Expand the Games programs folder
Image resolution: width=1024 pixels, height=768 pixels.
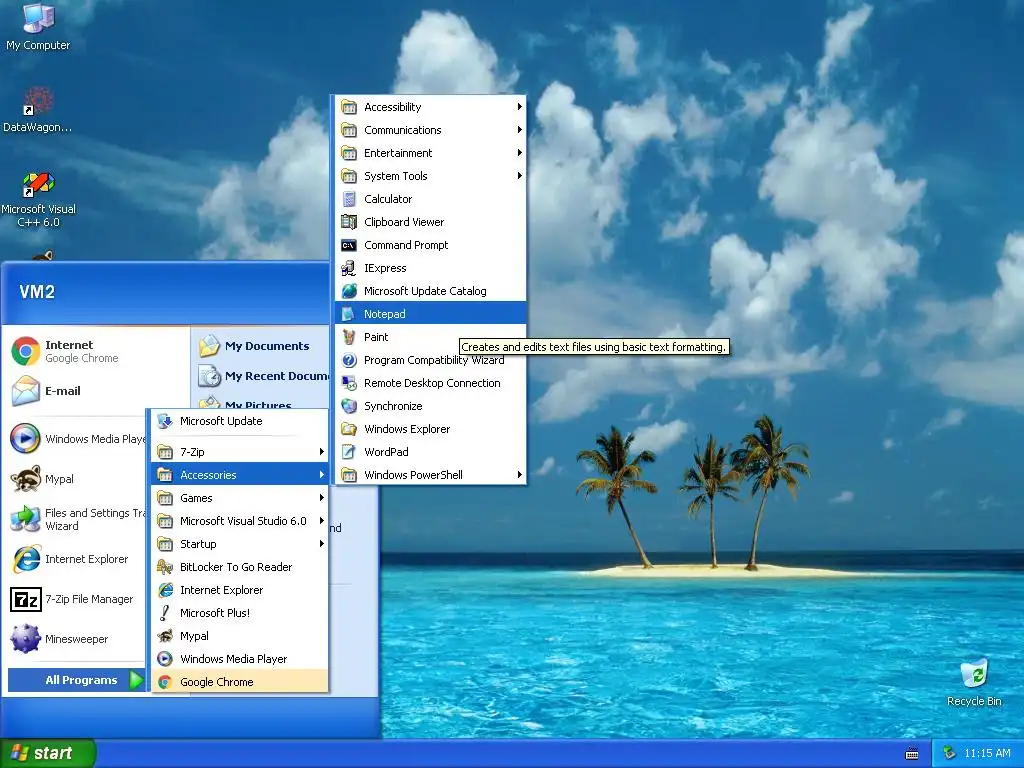pyautogui.click(x=239, y=498)
